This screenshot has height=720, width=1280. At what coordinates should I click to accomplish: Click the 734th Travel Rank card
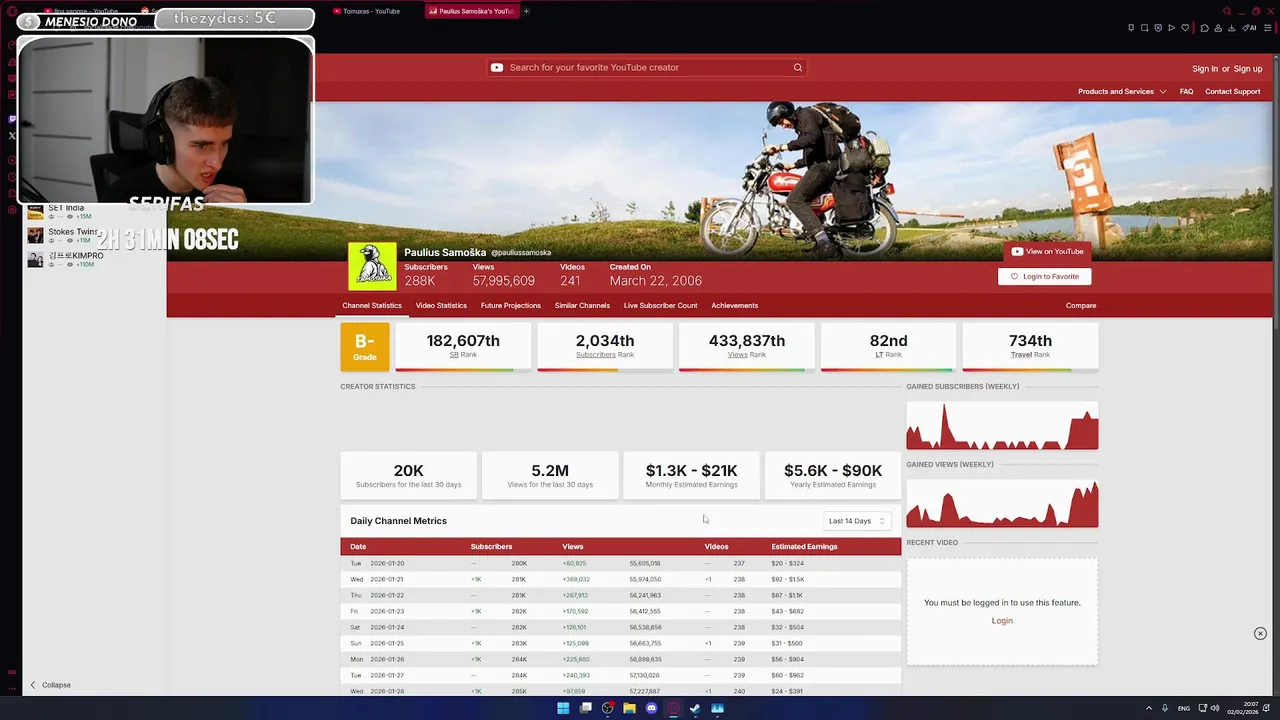1030,347
